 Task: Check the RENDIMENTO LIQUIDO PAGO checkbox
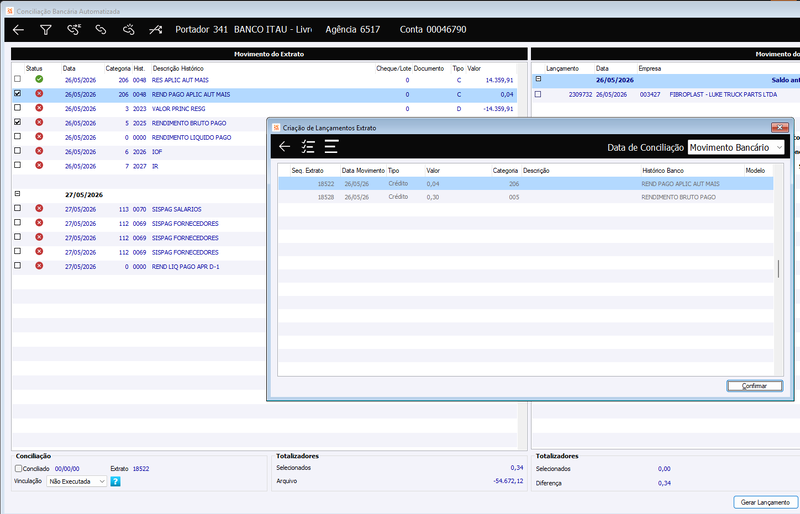pyautogui.click(x=18, y=136)
